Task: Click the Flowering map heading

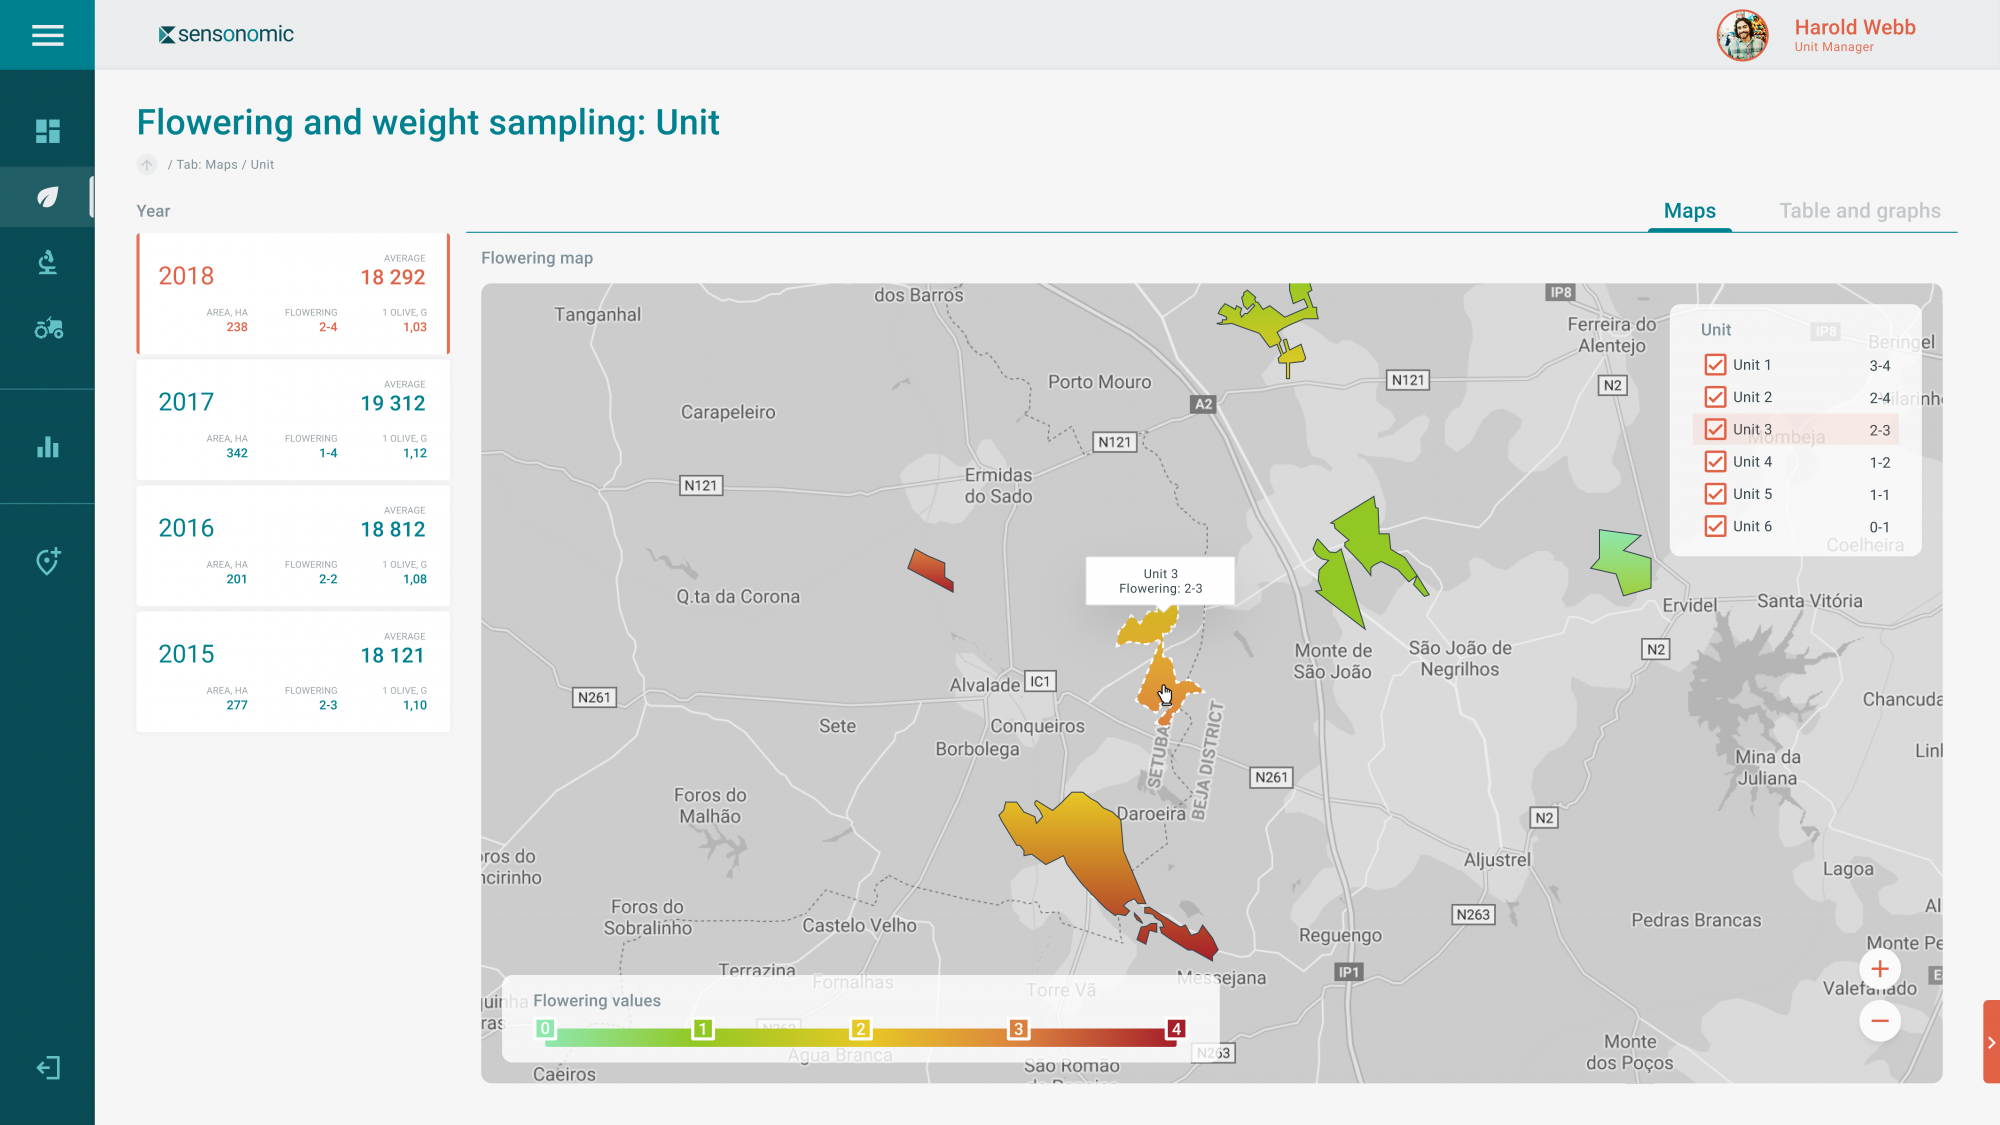Action: (537, 258)
